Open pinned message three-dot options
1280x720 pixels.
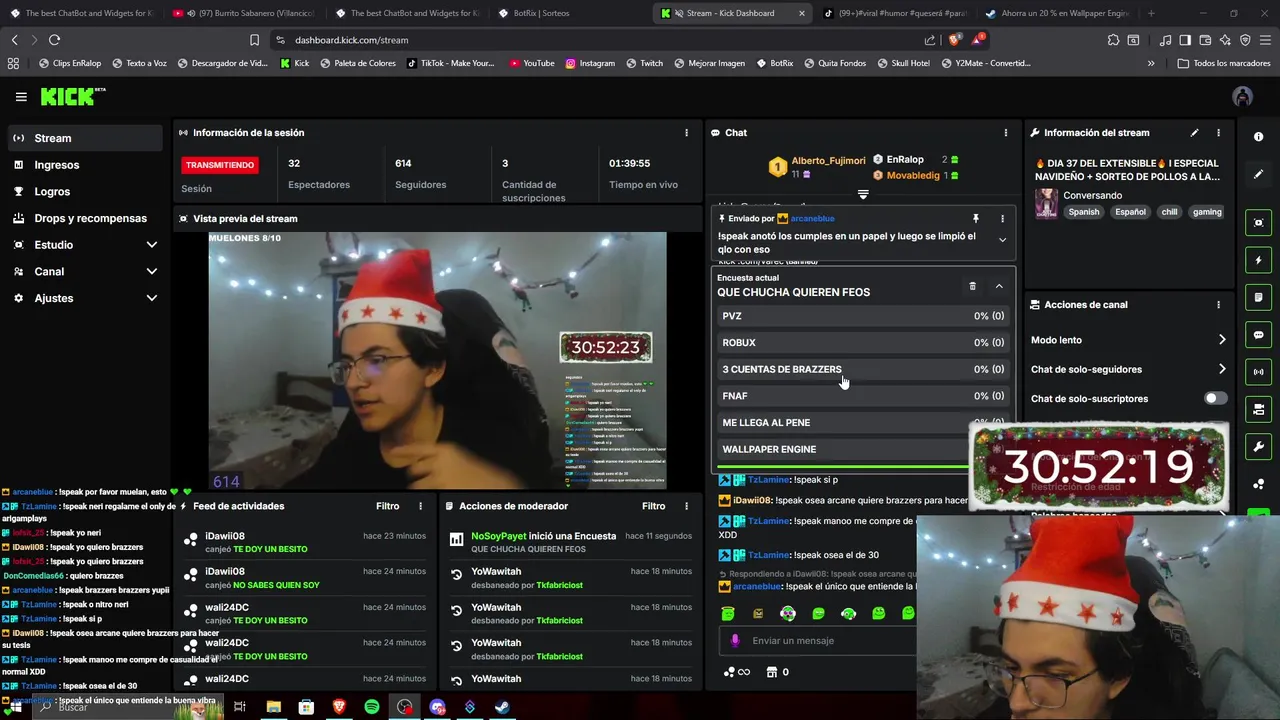[1002, 218]
